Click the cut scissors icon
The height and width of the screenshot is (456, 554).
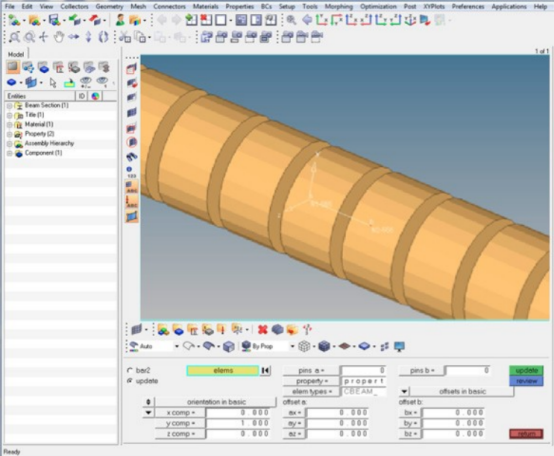coord(124,37)
